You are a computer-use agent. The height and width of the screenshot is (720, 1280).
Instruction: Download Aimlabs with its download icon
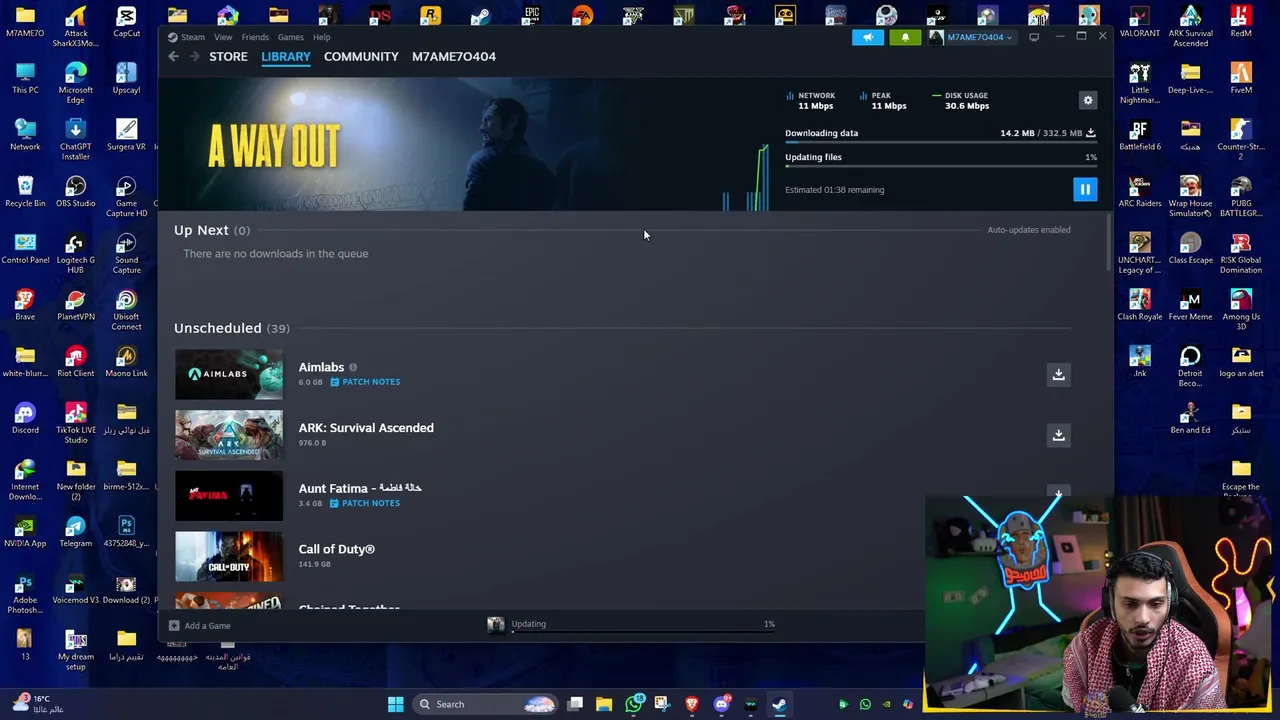(1058, 374)
